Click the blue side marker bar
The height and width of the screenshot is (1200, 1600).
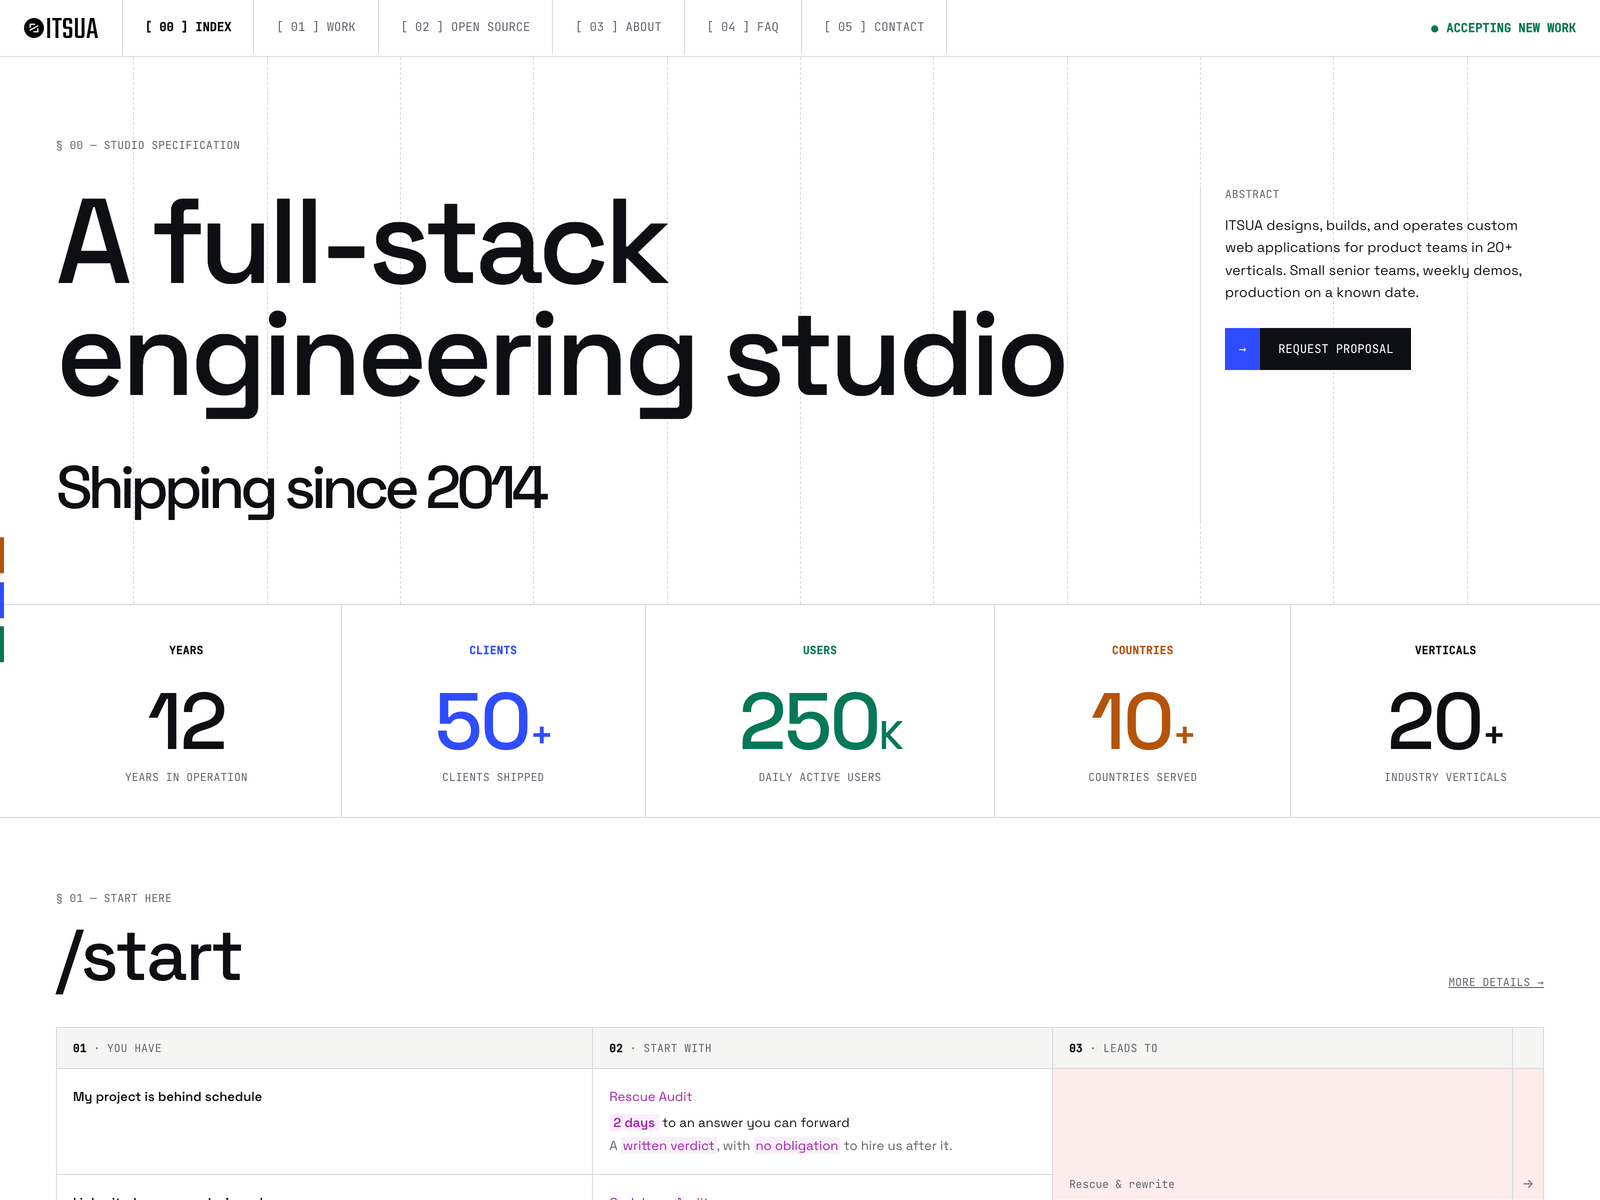[2, 600]
